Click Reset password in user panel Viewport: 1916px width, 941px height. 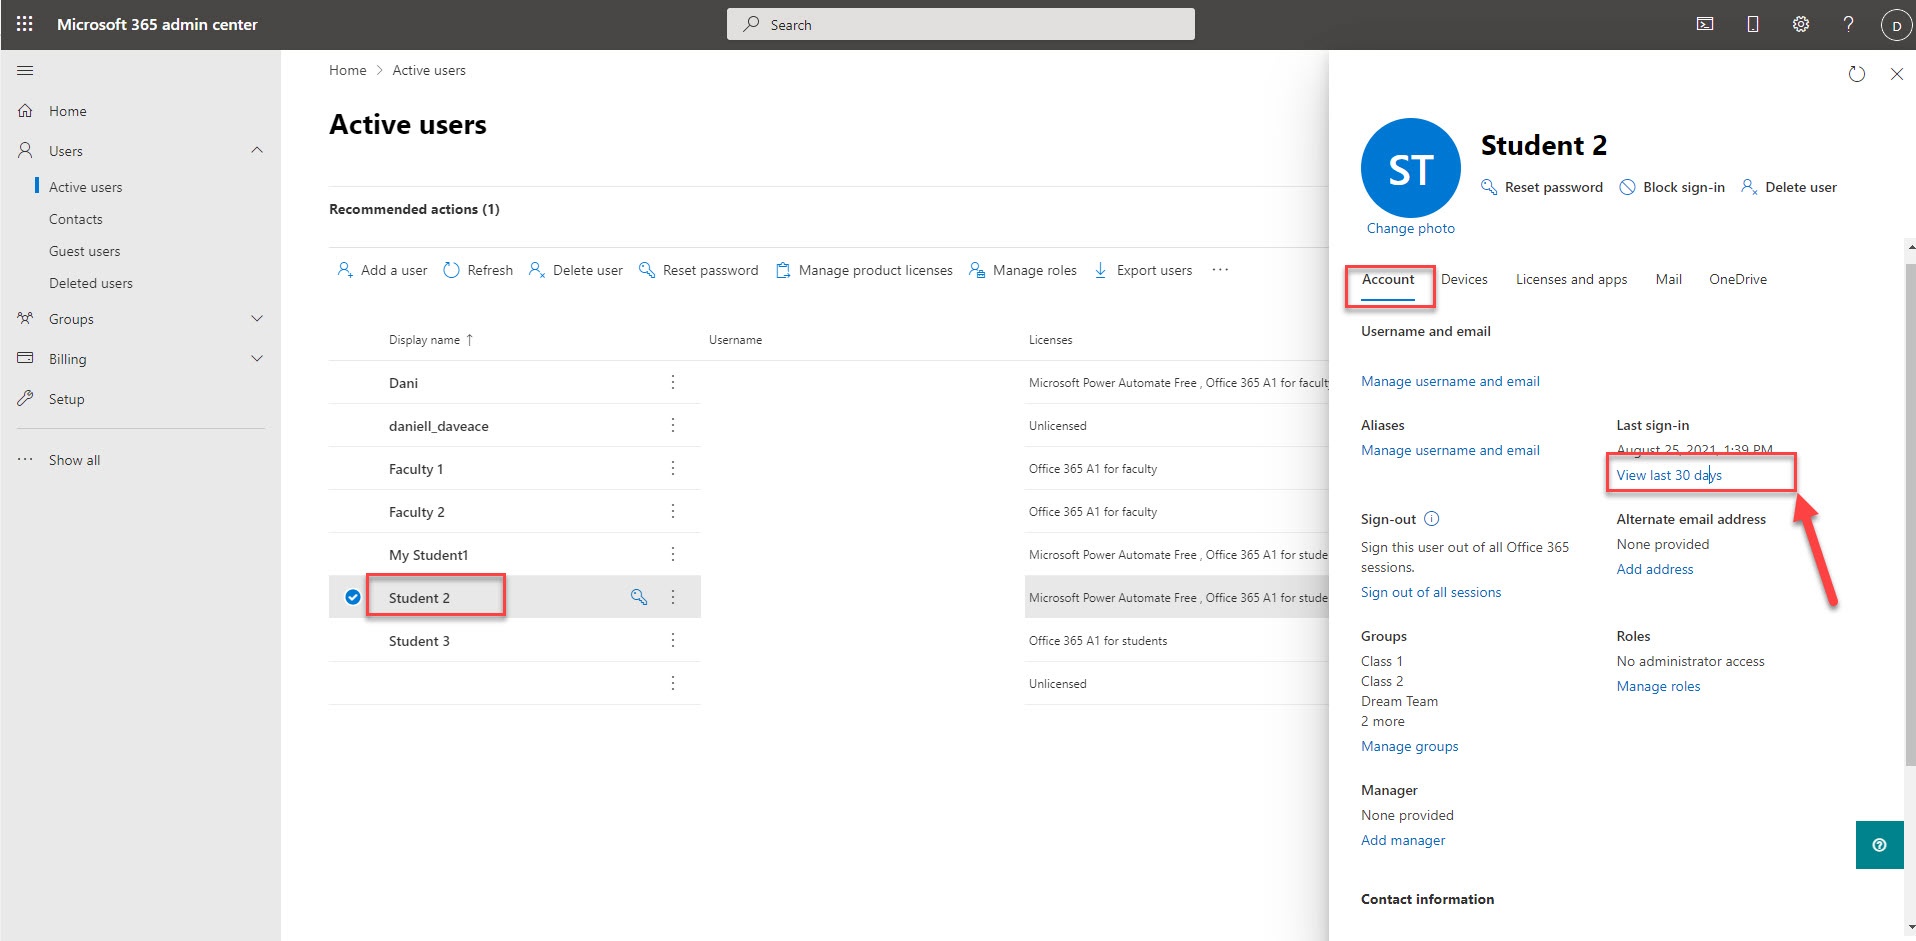point(1541,187)
